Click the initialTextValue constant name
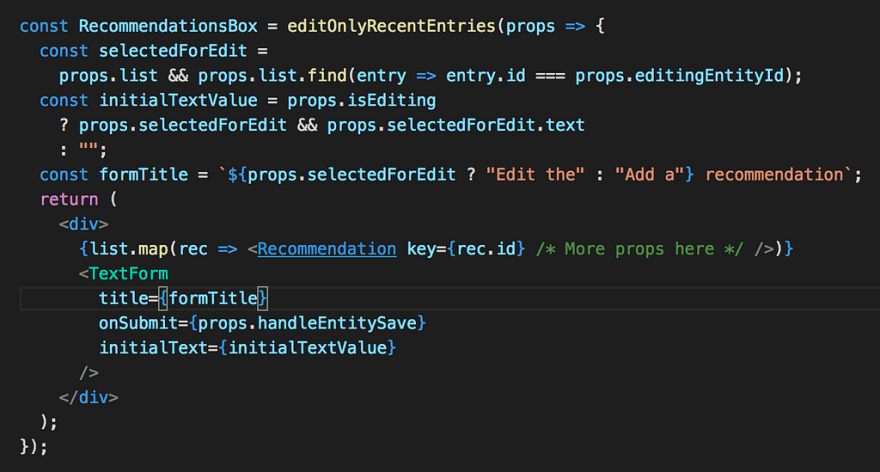This screenshot has width=880, height=472. tap(178, 100)
